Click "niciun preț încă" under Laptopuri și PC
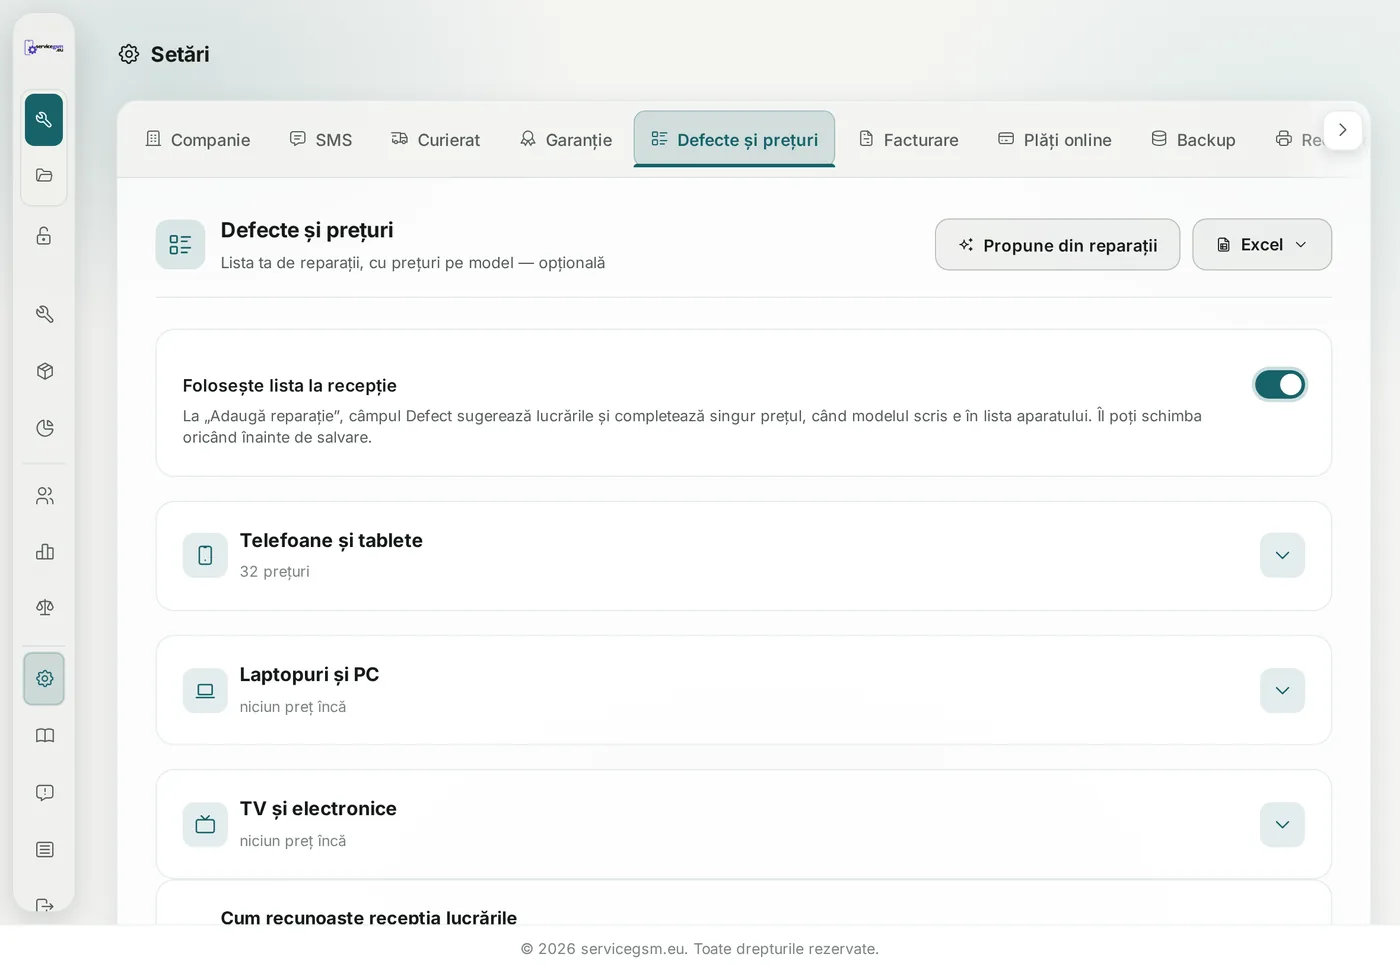This screenshot has height=973, width=1400. pos(293,707)
